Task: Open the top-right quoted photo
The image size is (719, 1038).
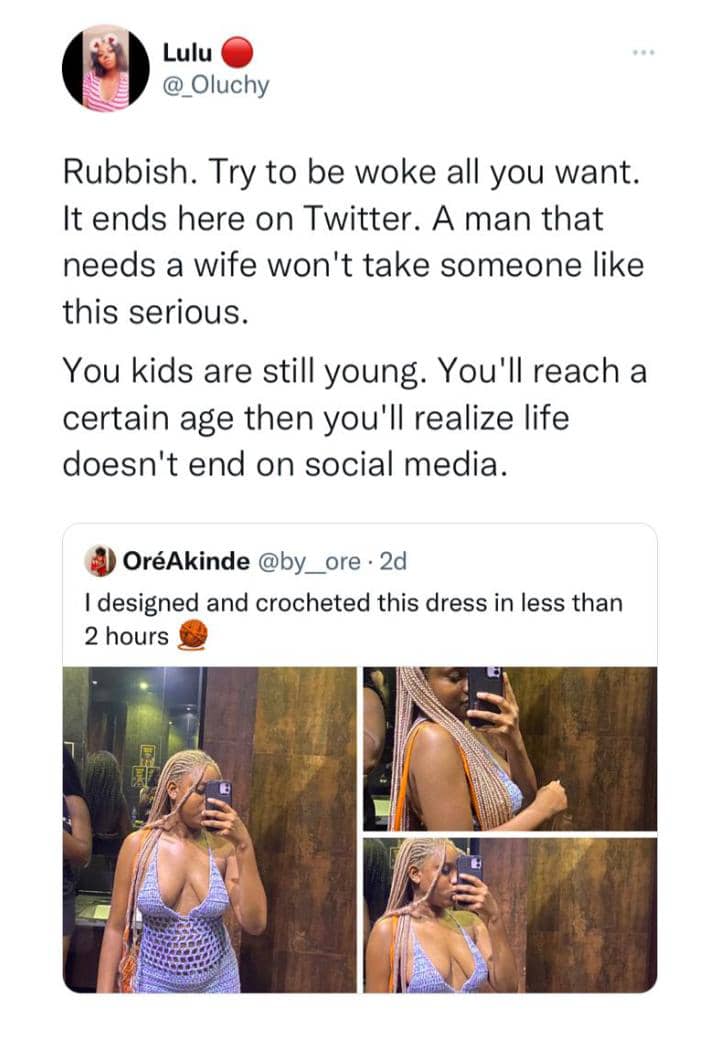Action: click(x=509, y=749)
